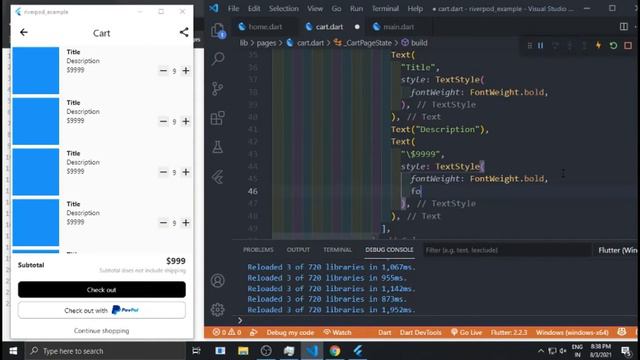Switch to the cart.dart tab
Viewport: 640px width, 360px height.
click(x=330, y=27)
